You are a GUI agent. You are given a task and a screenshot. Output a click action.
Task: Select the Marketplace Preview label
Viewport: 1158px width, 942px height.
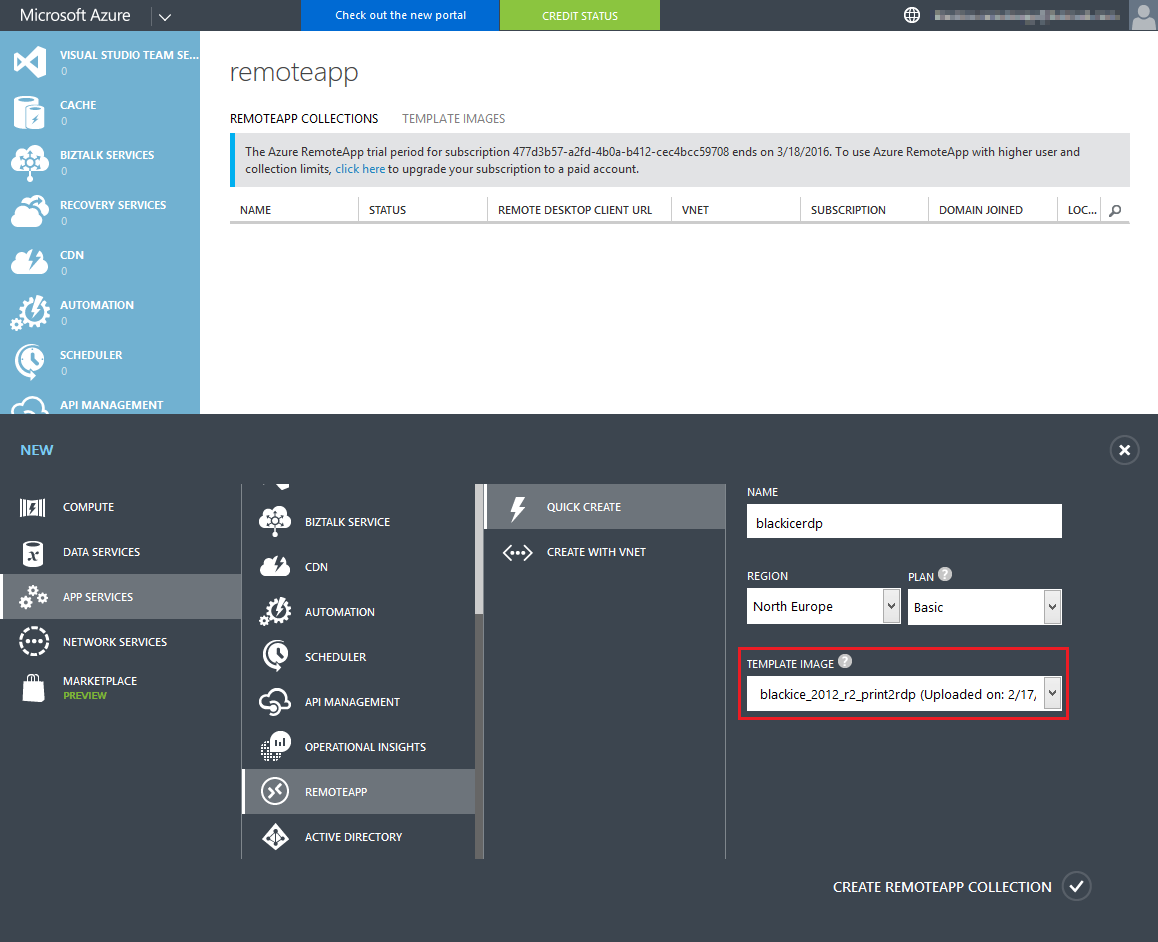click(100, 687)
